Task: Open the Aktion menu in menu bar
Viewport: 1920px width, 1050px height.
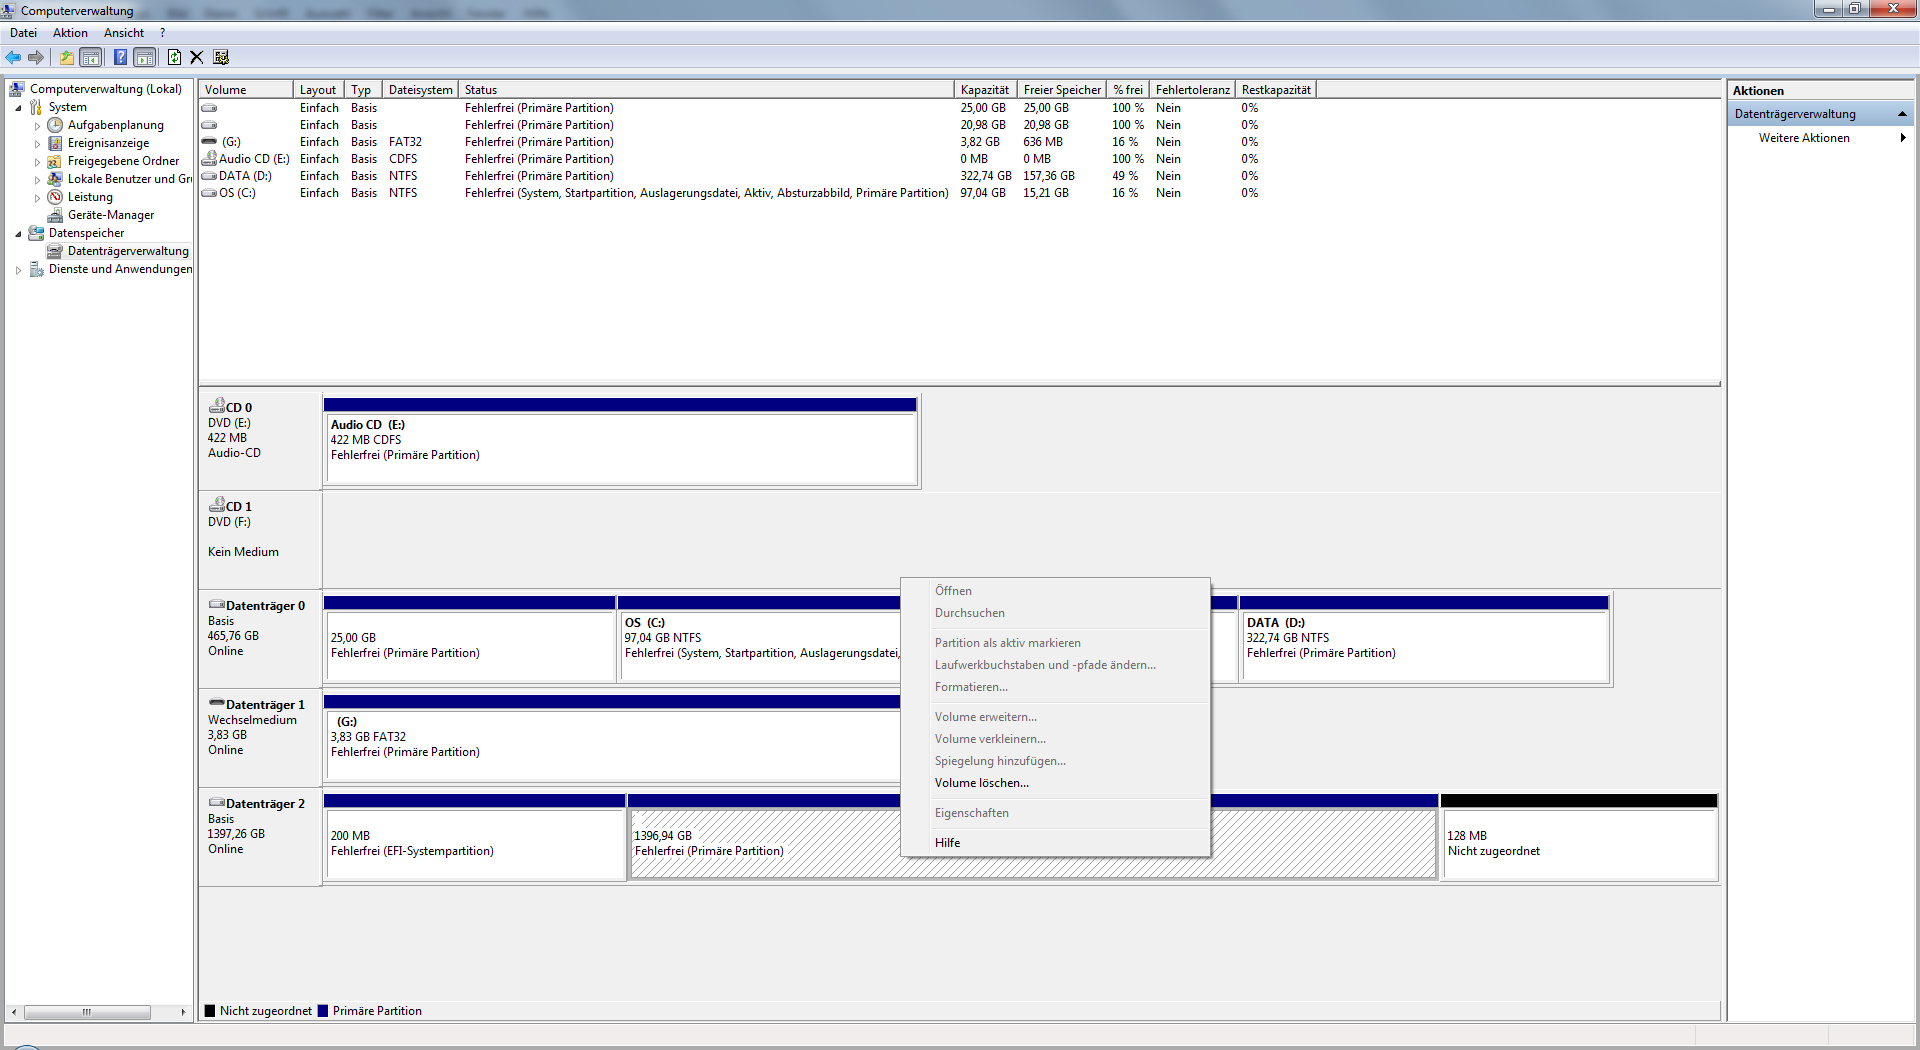Action: click(x=70, y=33)
